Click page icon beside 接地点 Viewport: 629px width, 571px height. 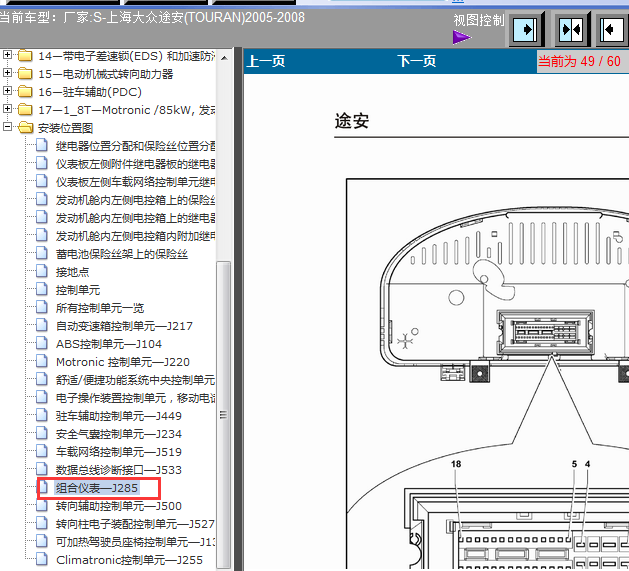tap(42, 271)
